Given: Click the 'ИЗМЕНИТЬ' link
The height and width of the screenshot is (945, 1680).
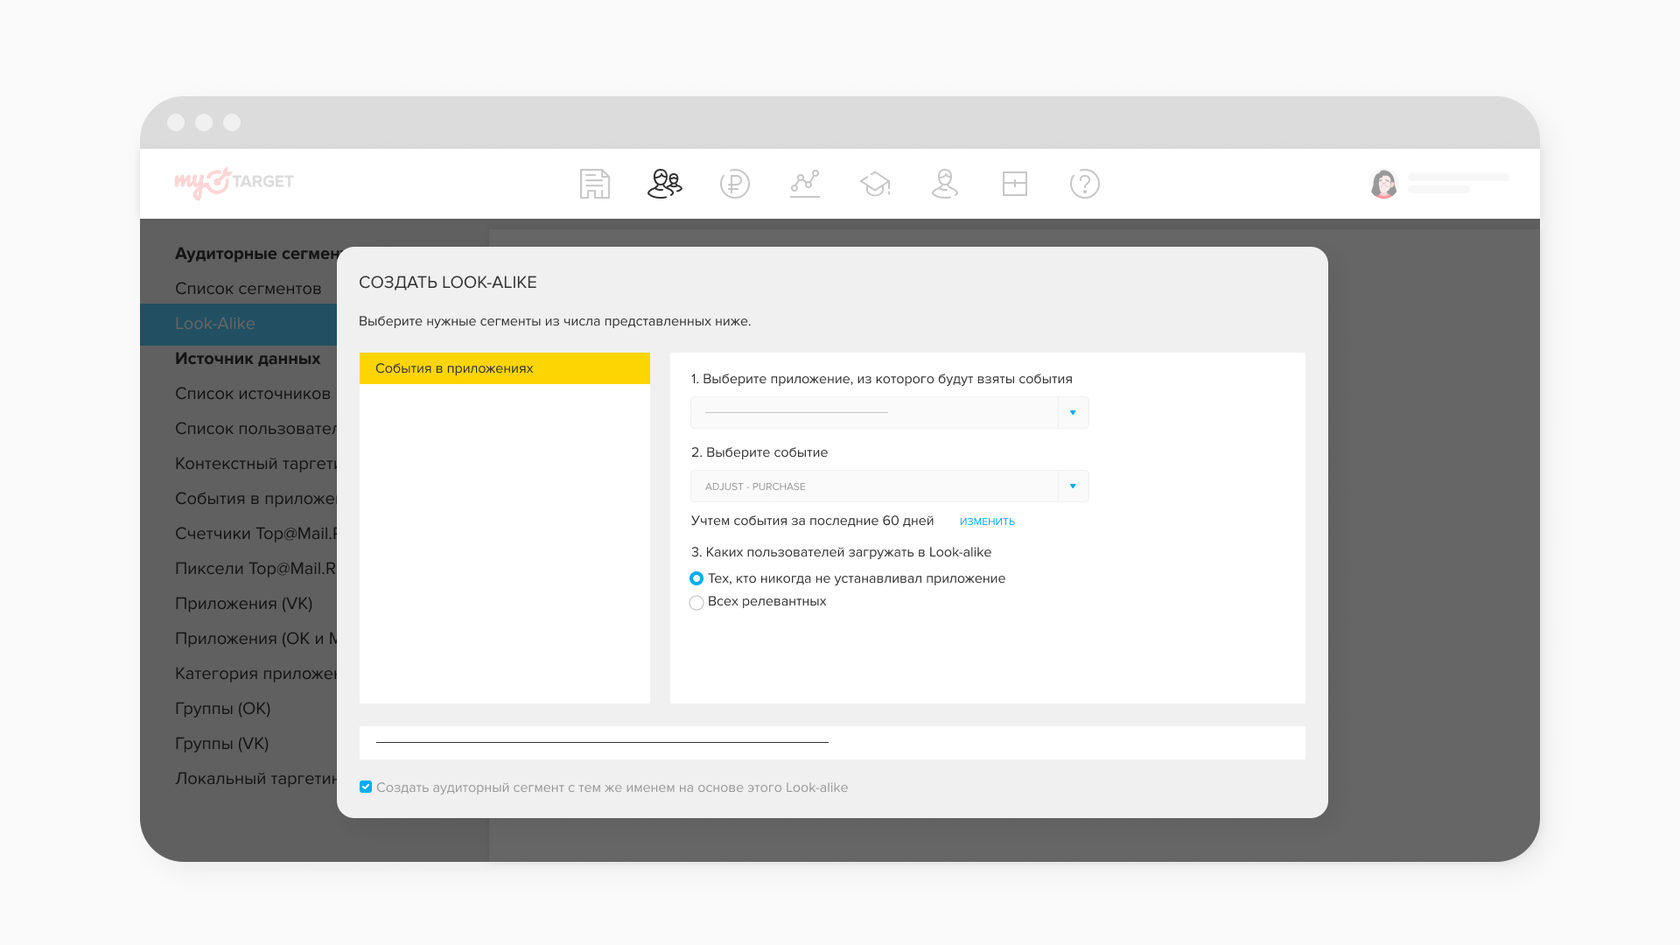Looking at the screenshot, I should coord(987,522).
